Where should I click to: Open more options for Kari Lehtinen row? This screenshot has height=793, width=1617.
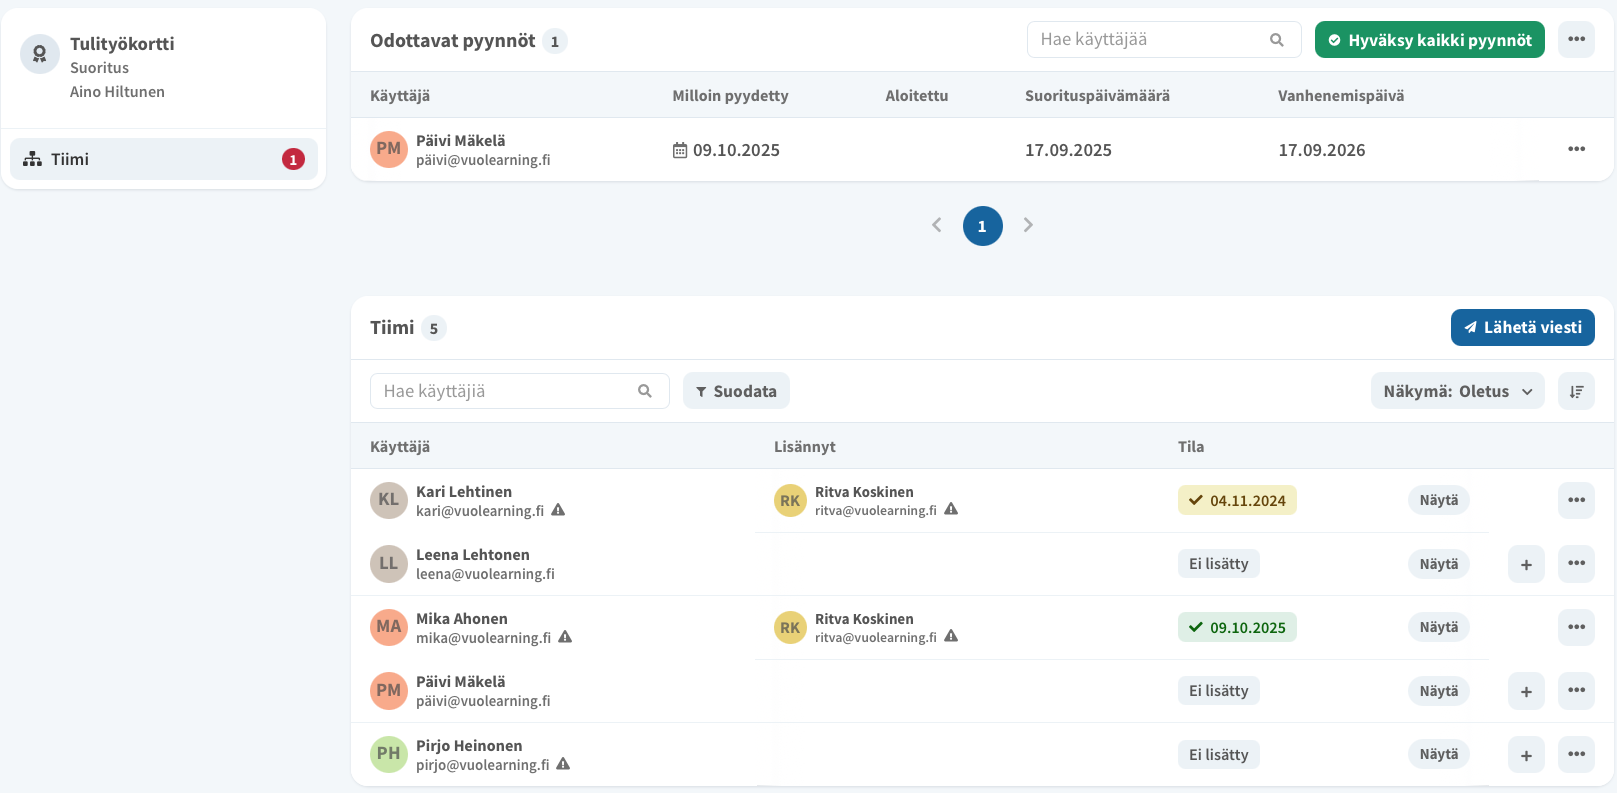pyautogui.click(x=1576, y=500)
